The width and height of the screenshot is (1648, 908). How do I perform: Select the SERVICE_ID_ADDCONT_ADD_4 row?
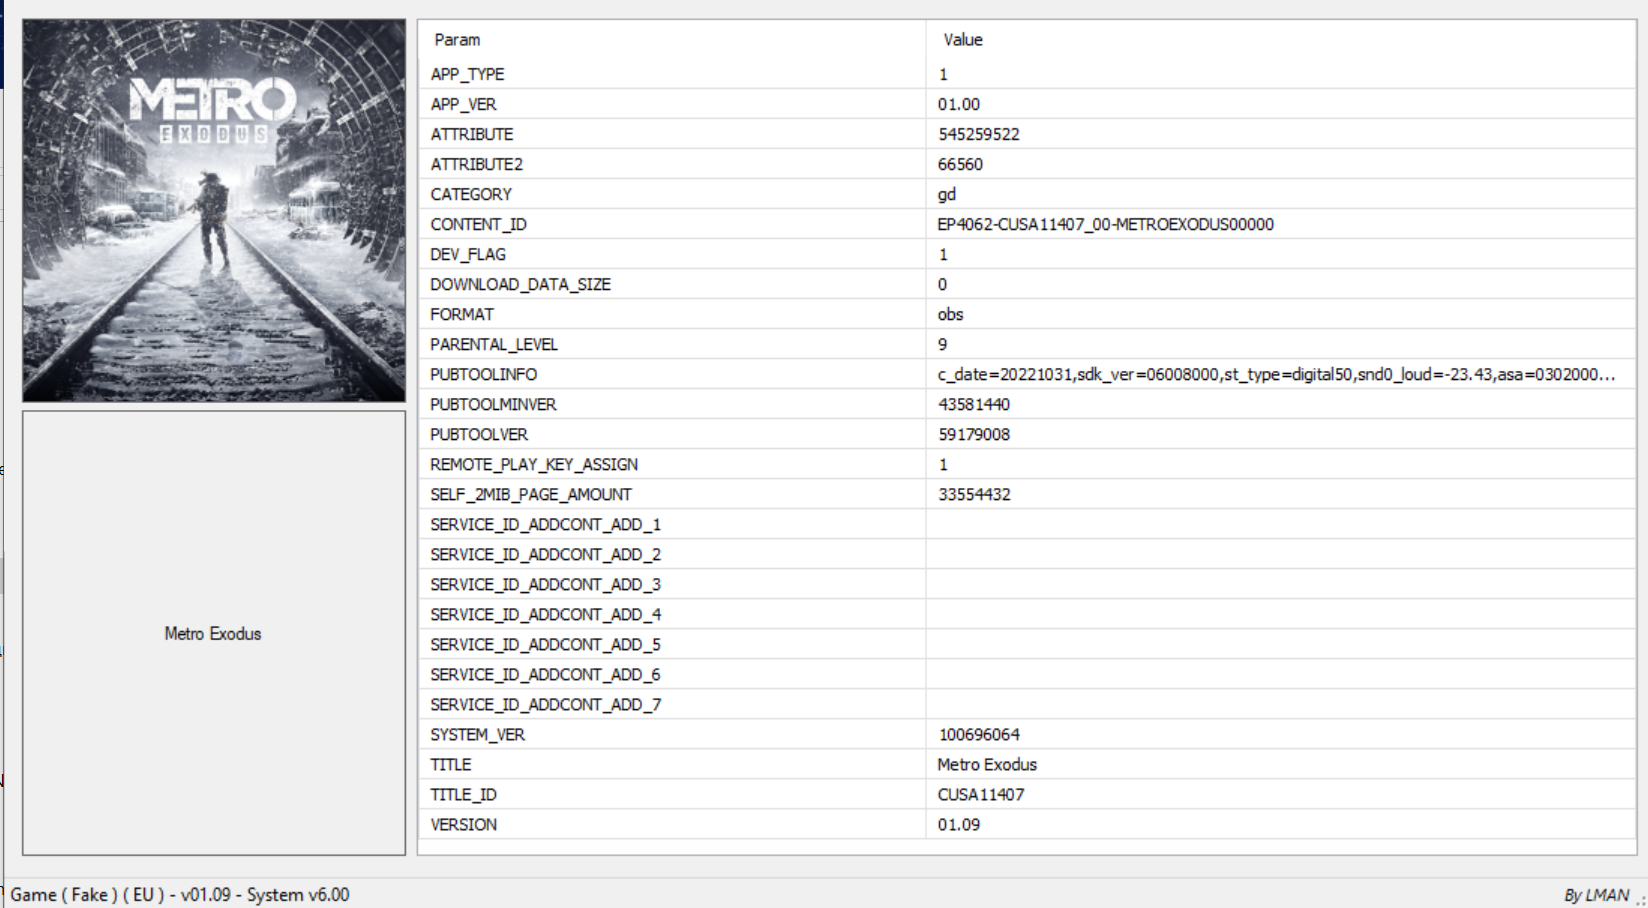[1027, 614]
